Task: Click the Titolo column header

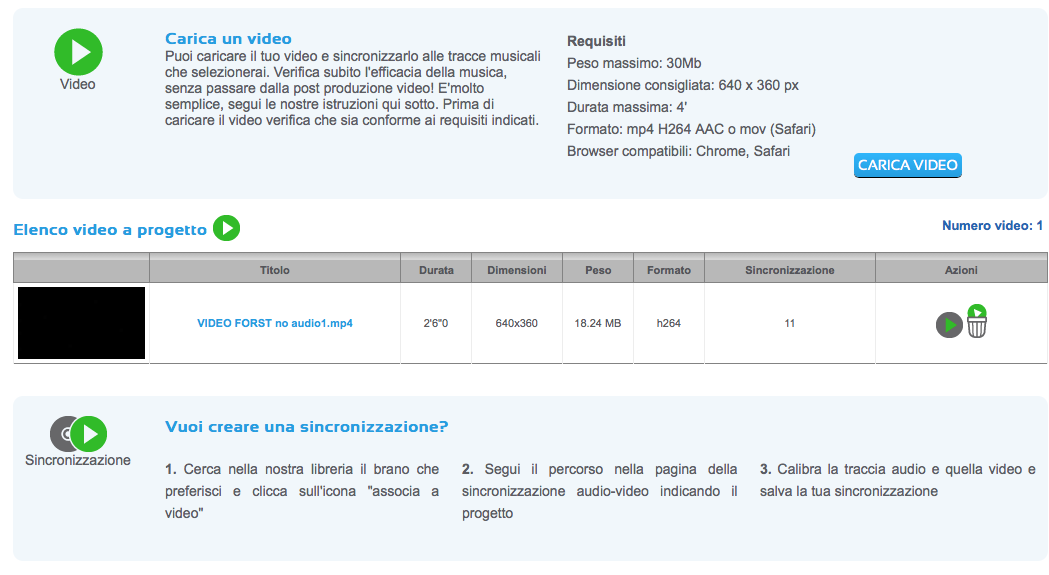Action: click(275, 270)
